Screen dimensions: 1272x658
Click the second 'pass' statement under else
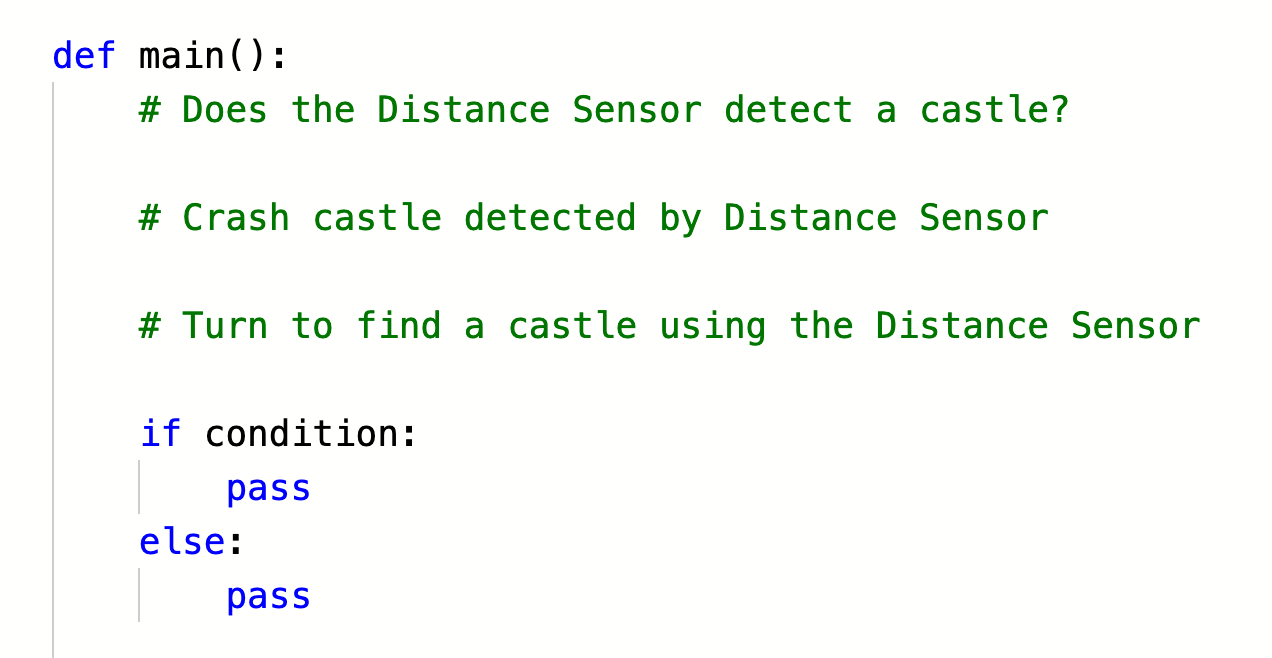(x=268, y=596)
